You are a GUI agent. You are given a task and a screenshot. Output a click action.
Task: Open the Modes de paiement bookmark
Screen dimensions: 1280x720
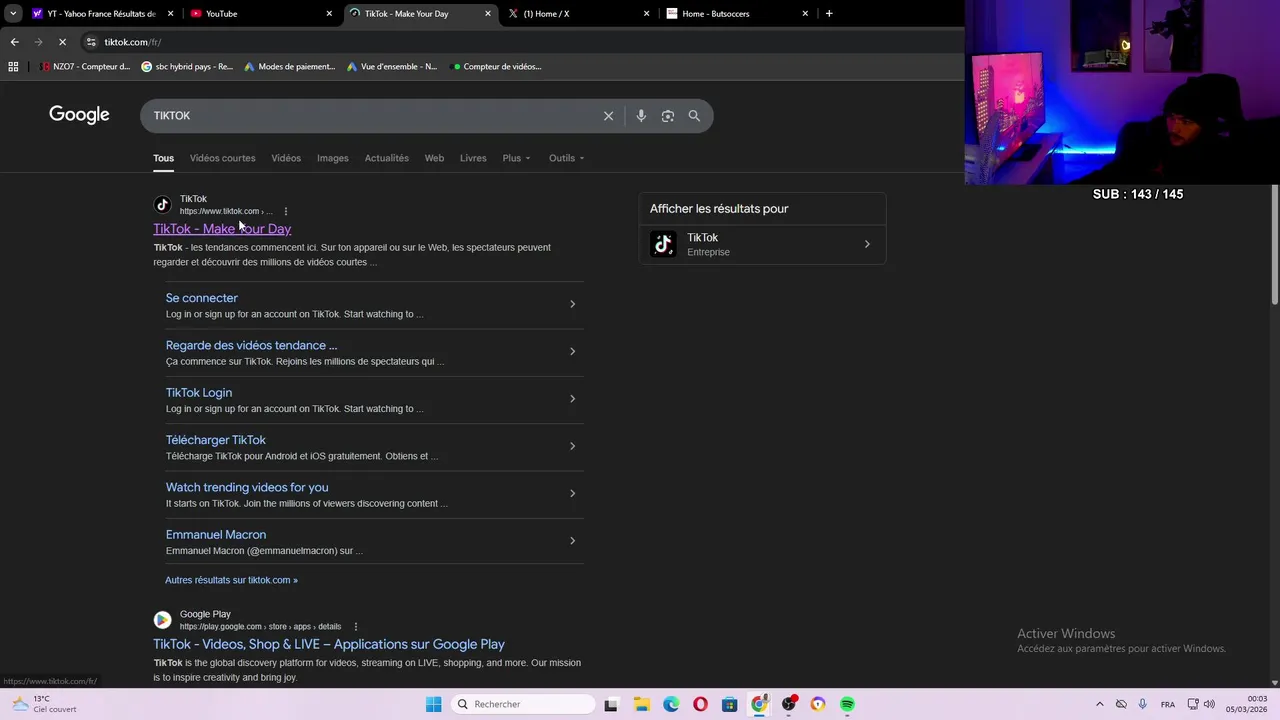(x=289, y=67)
